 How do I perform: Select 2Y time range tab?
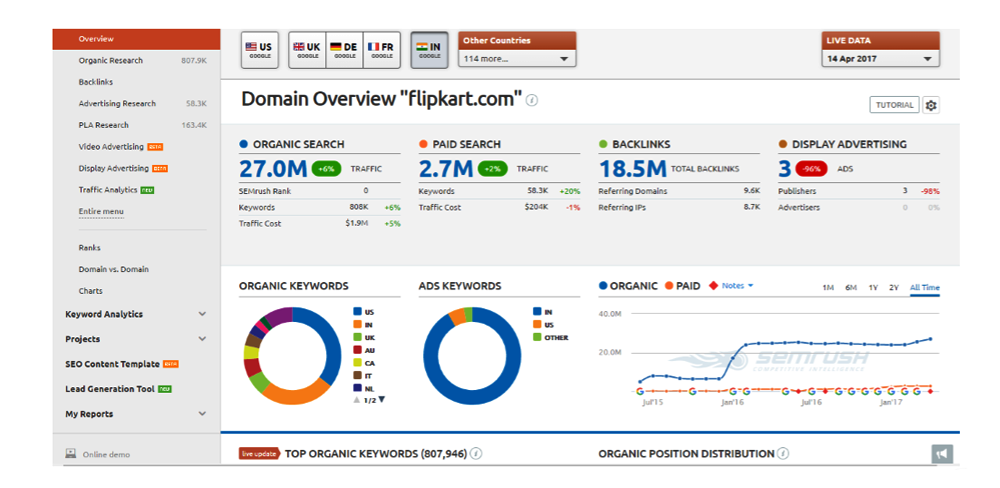point(894,288)
